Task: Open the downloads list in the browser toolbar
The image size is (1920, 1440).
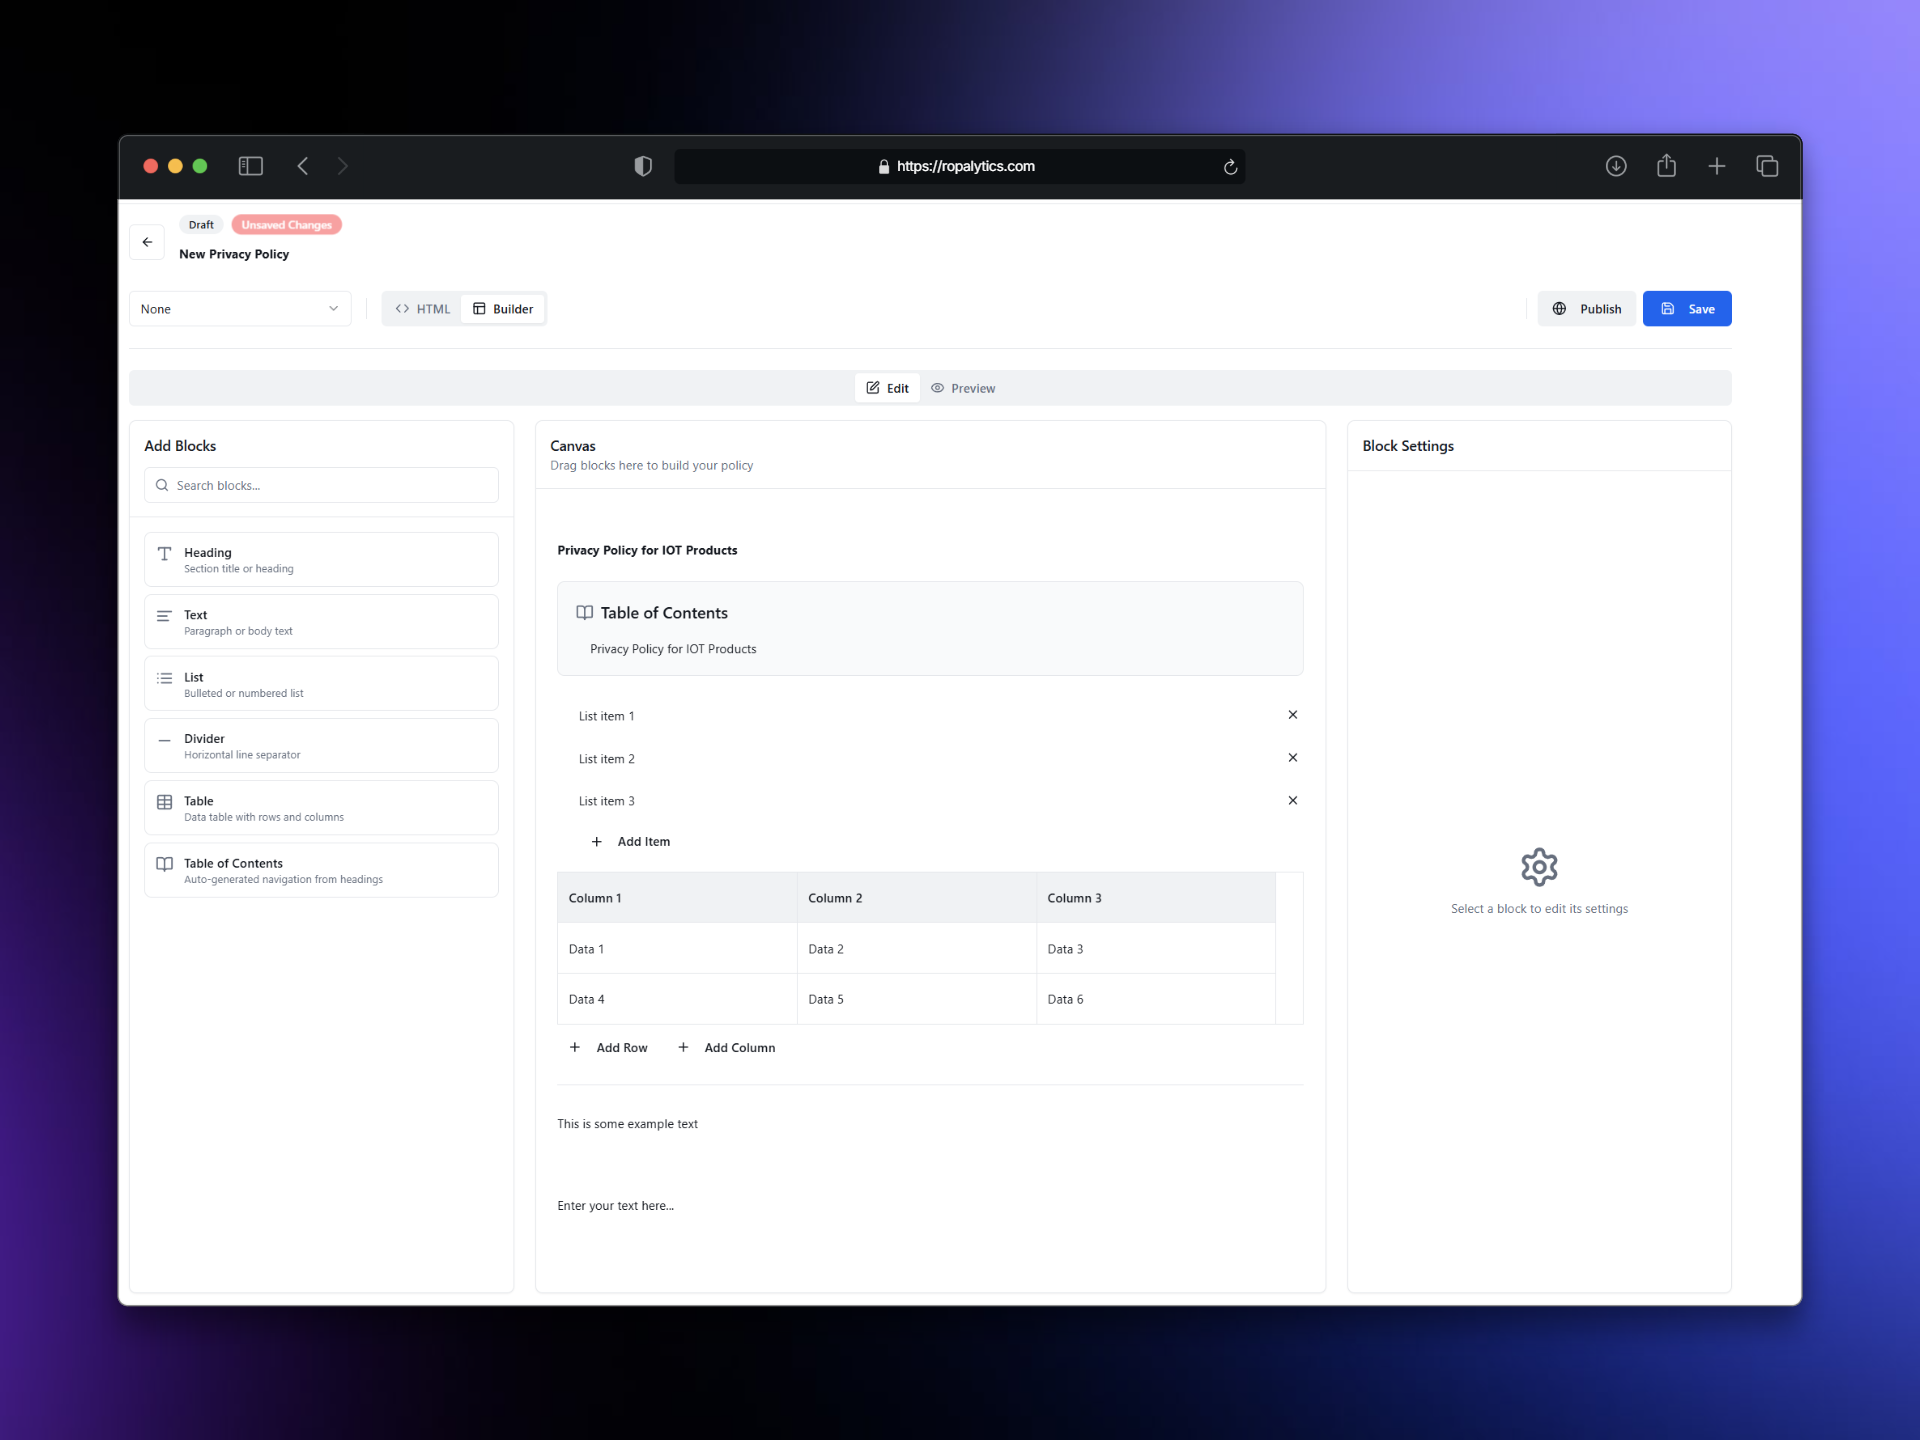Action: [1616, 166]
